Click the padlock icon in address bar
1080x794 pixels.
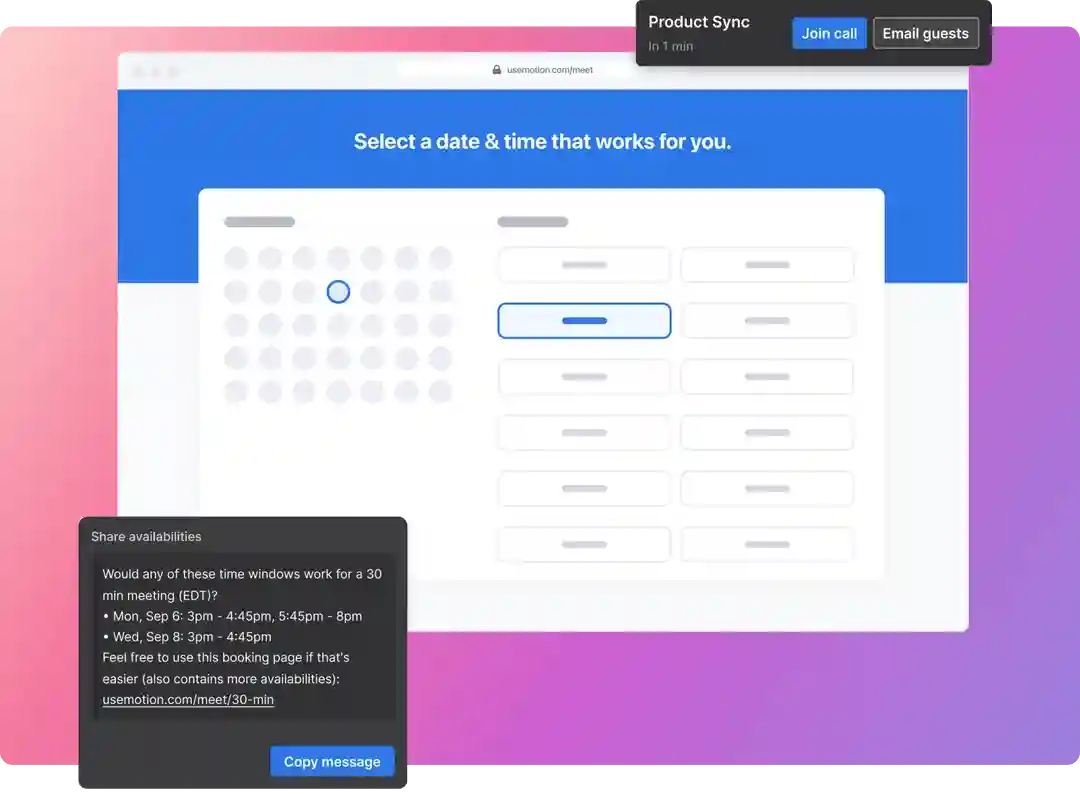pyautogui.click(x=497, y=70)
